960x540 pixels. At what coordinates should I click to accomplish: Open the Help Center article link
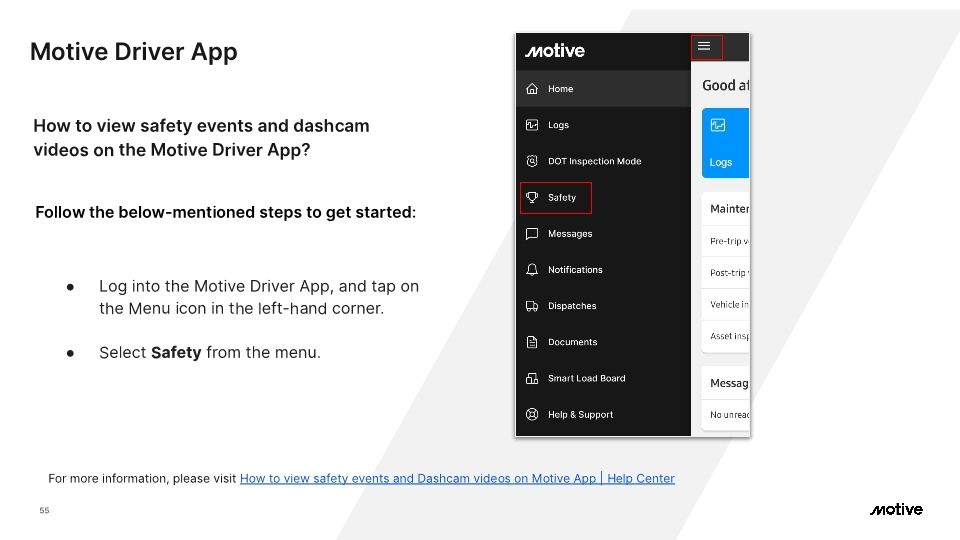pos(457,478)
